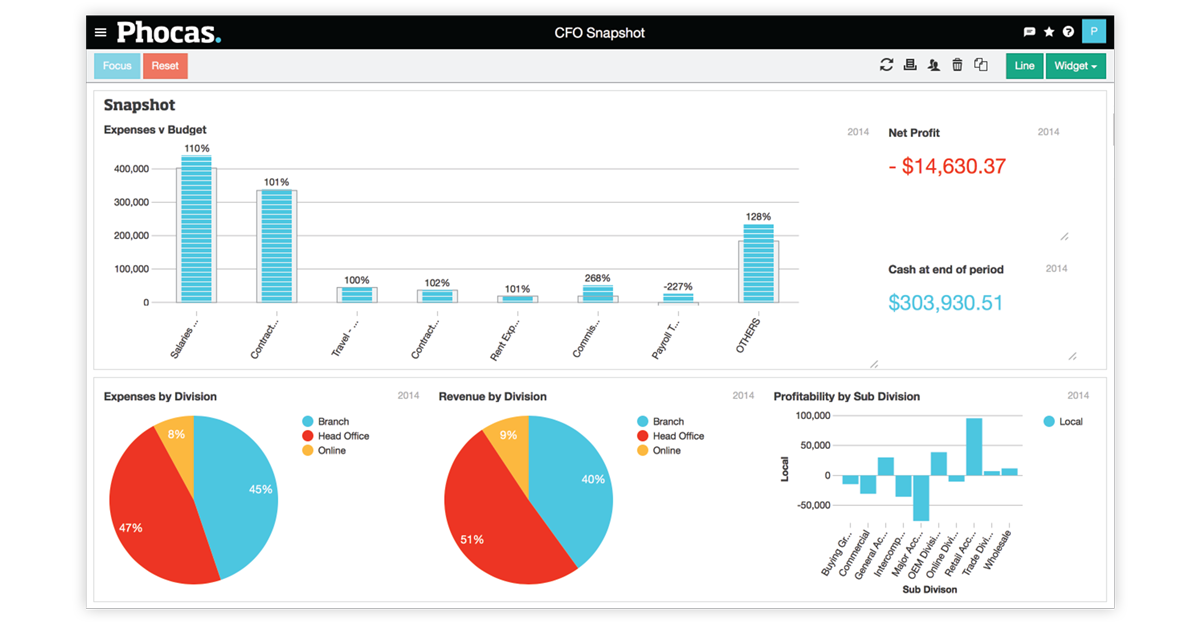Open the hamburger navigation menu

point(99,31)
